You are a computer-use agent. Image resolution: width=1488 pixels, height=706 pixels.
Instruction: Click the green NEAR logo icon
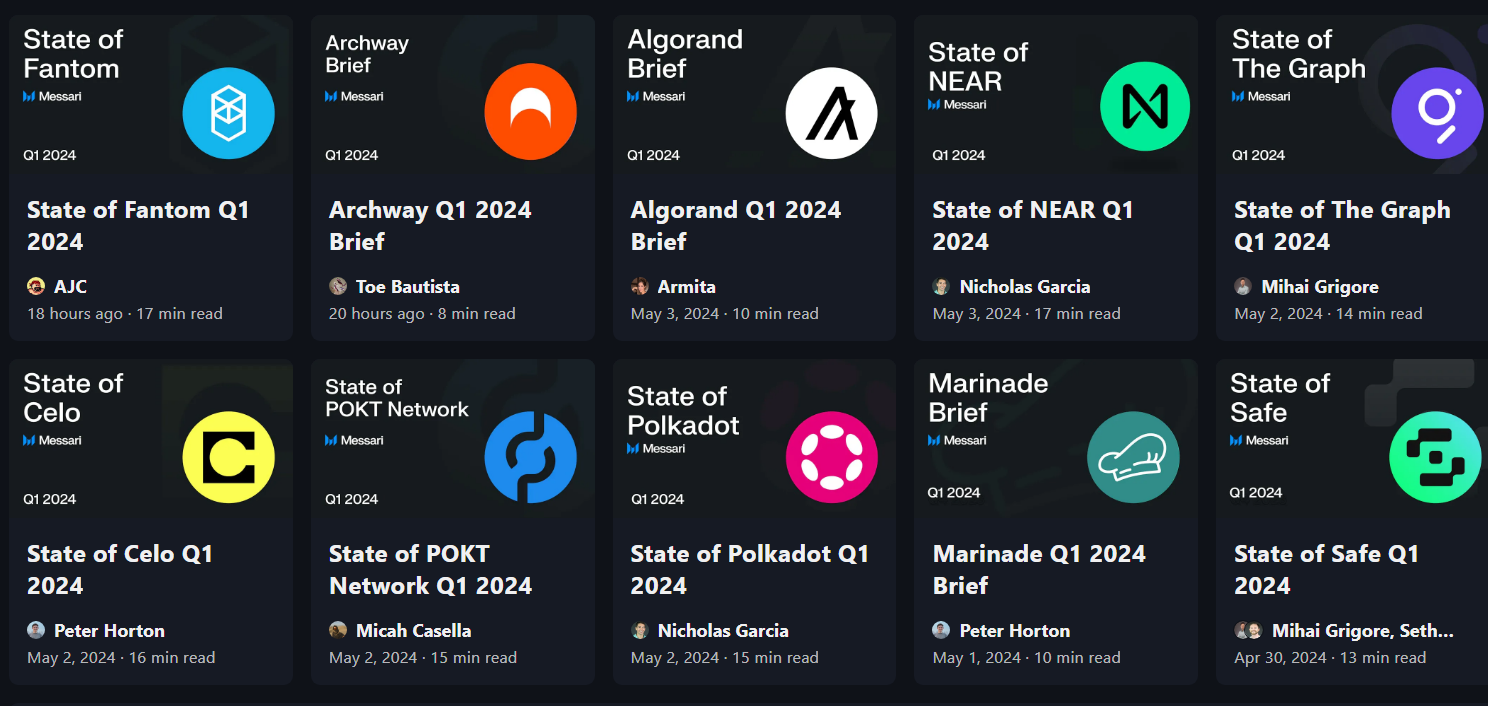(1144, 107)
